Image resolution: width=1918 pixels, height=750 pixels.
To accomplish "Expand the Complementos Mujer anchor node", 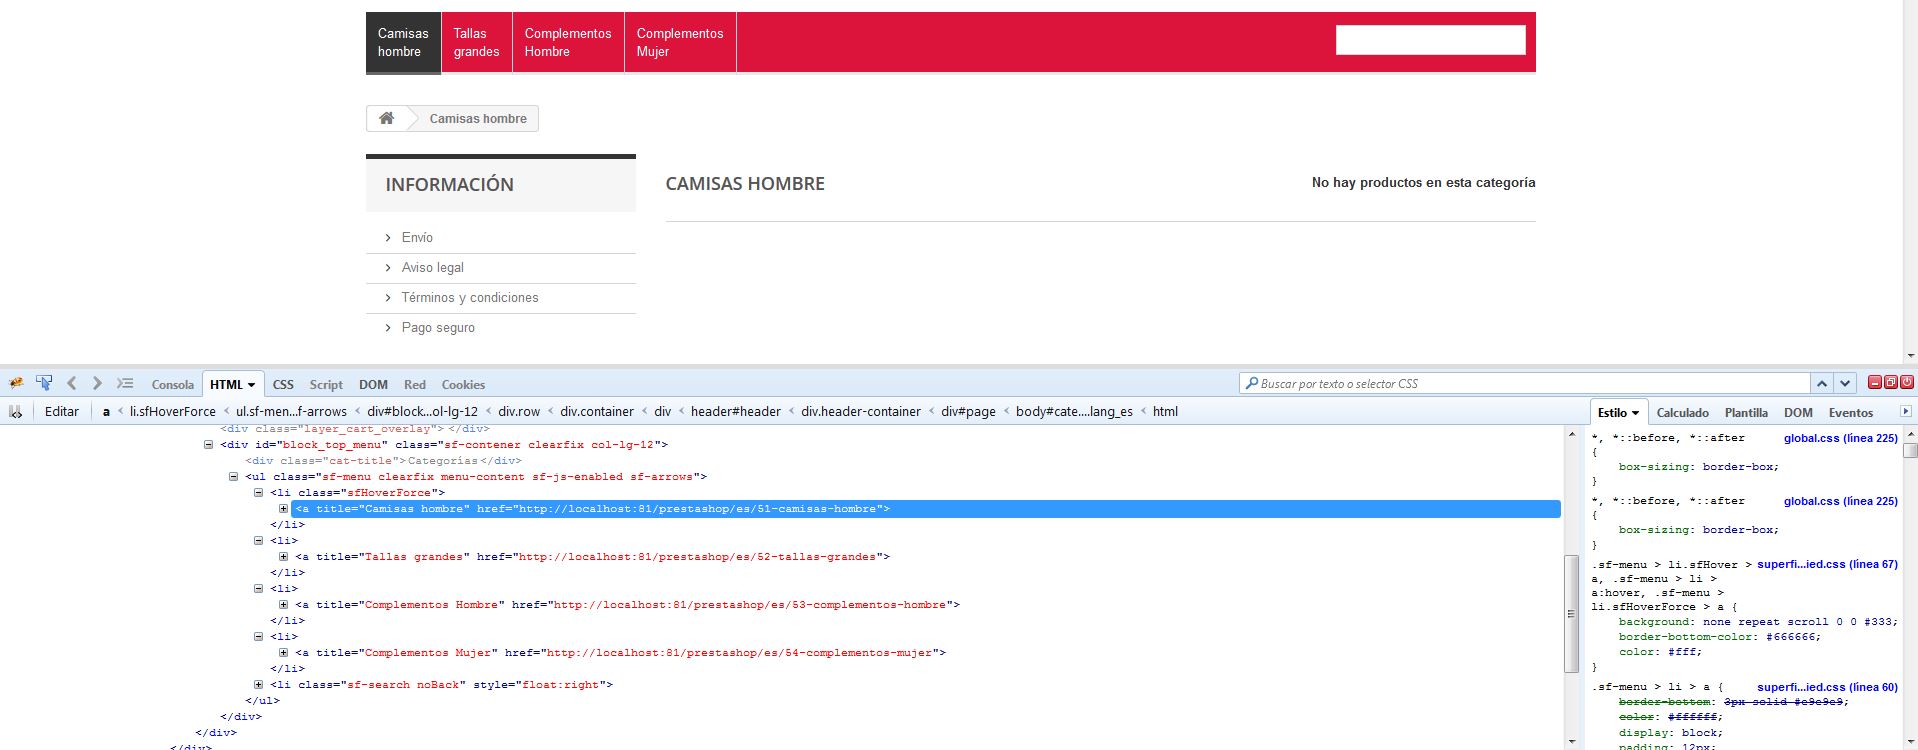I will 284,652.
